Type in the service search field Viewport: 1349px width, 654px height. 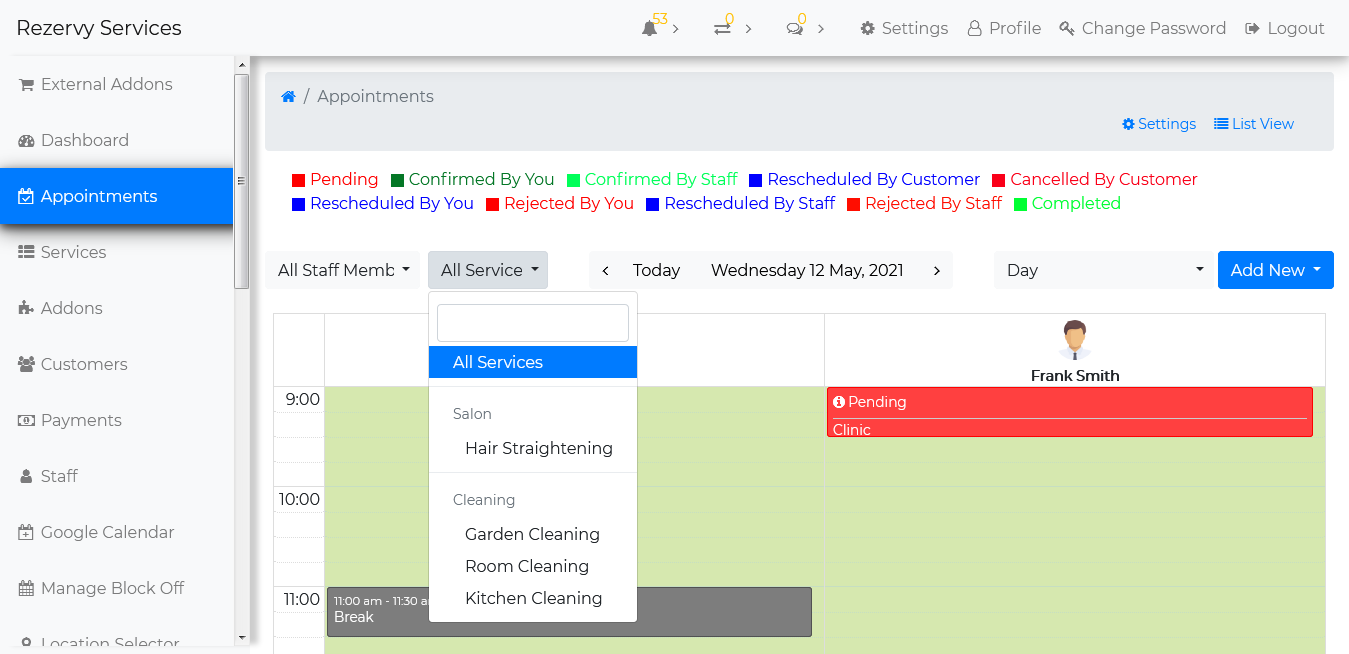[533, 323]
